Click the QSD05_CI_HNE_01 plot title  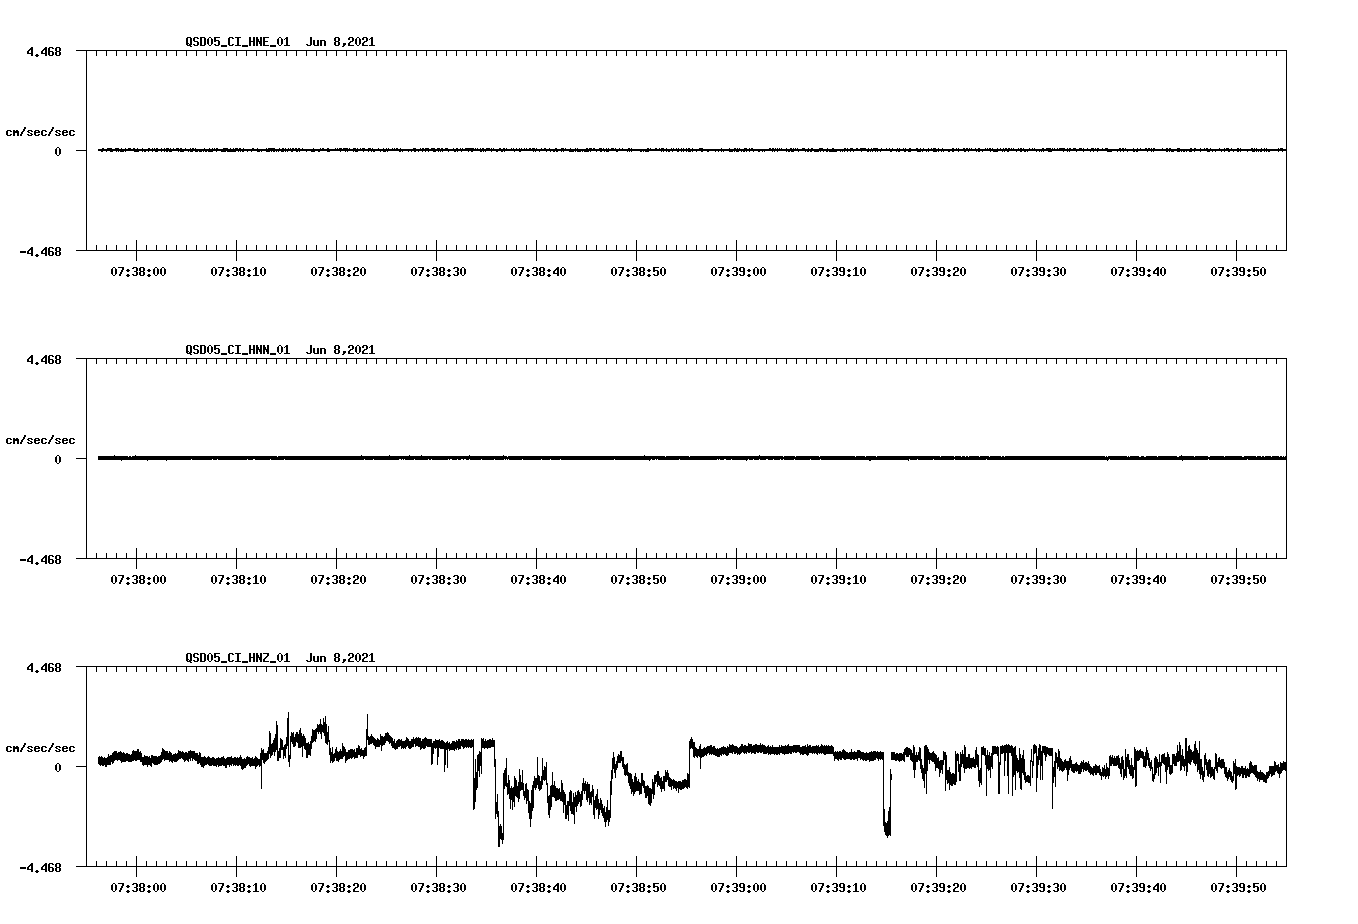coord(238,42)
